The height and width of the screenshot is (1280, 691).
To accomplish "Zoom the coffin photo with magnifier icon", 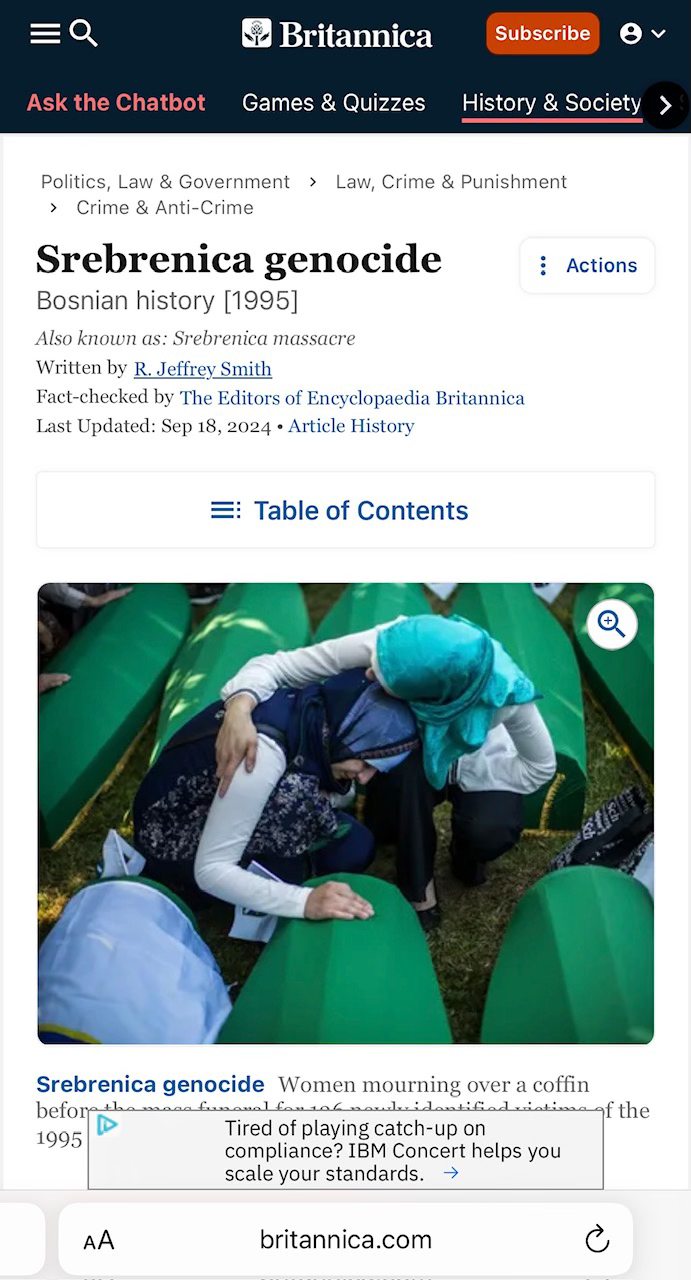I will click(611, 624).
